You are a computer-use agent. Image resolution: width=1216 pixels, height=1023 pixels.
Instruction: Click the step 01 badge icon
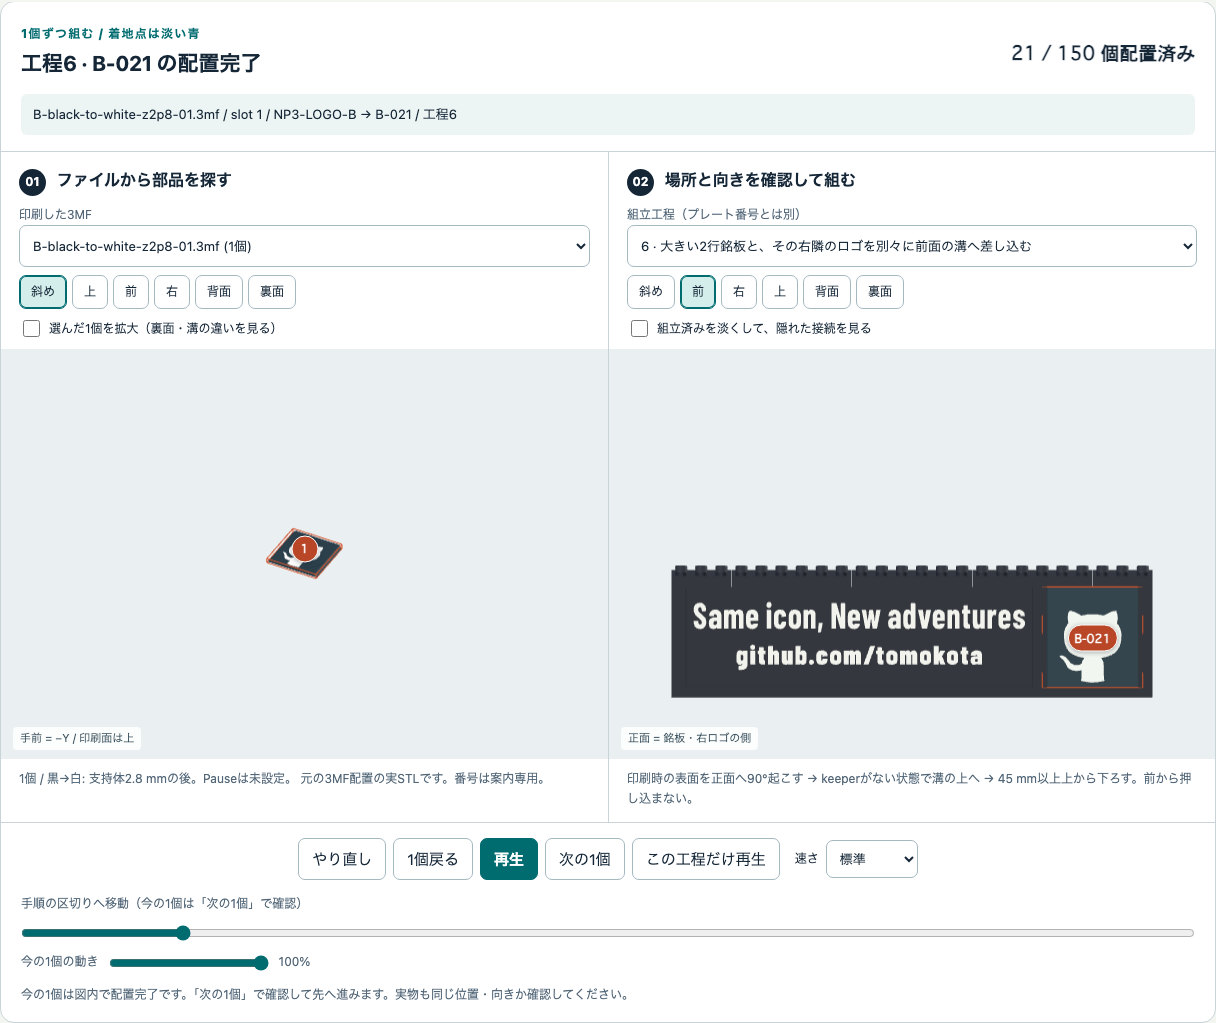pos(33,181)
